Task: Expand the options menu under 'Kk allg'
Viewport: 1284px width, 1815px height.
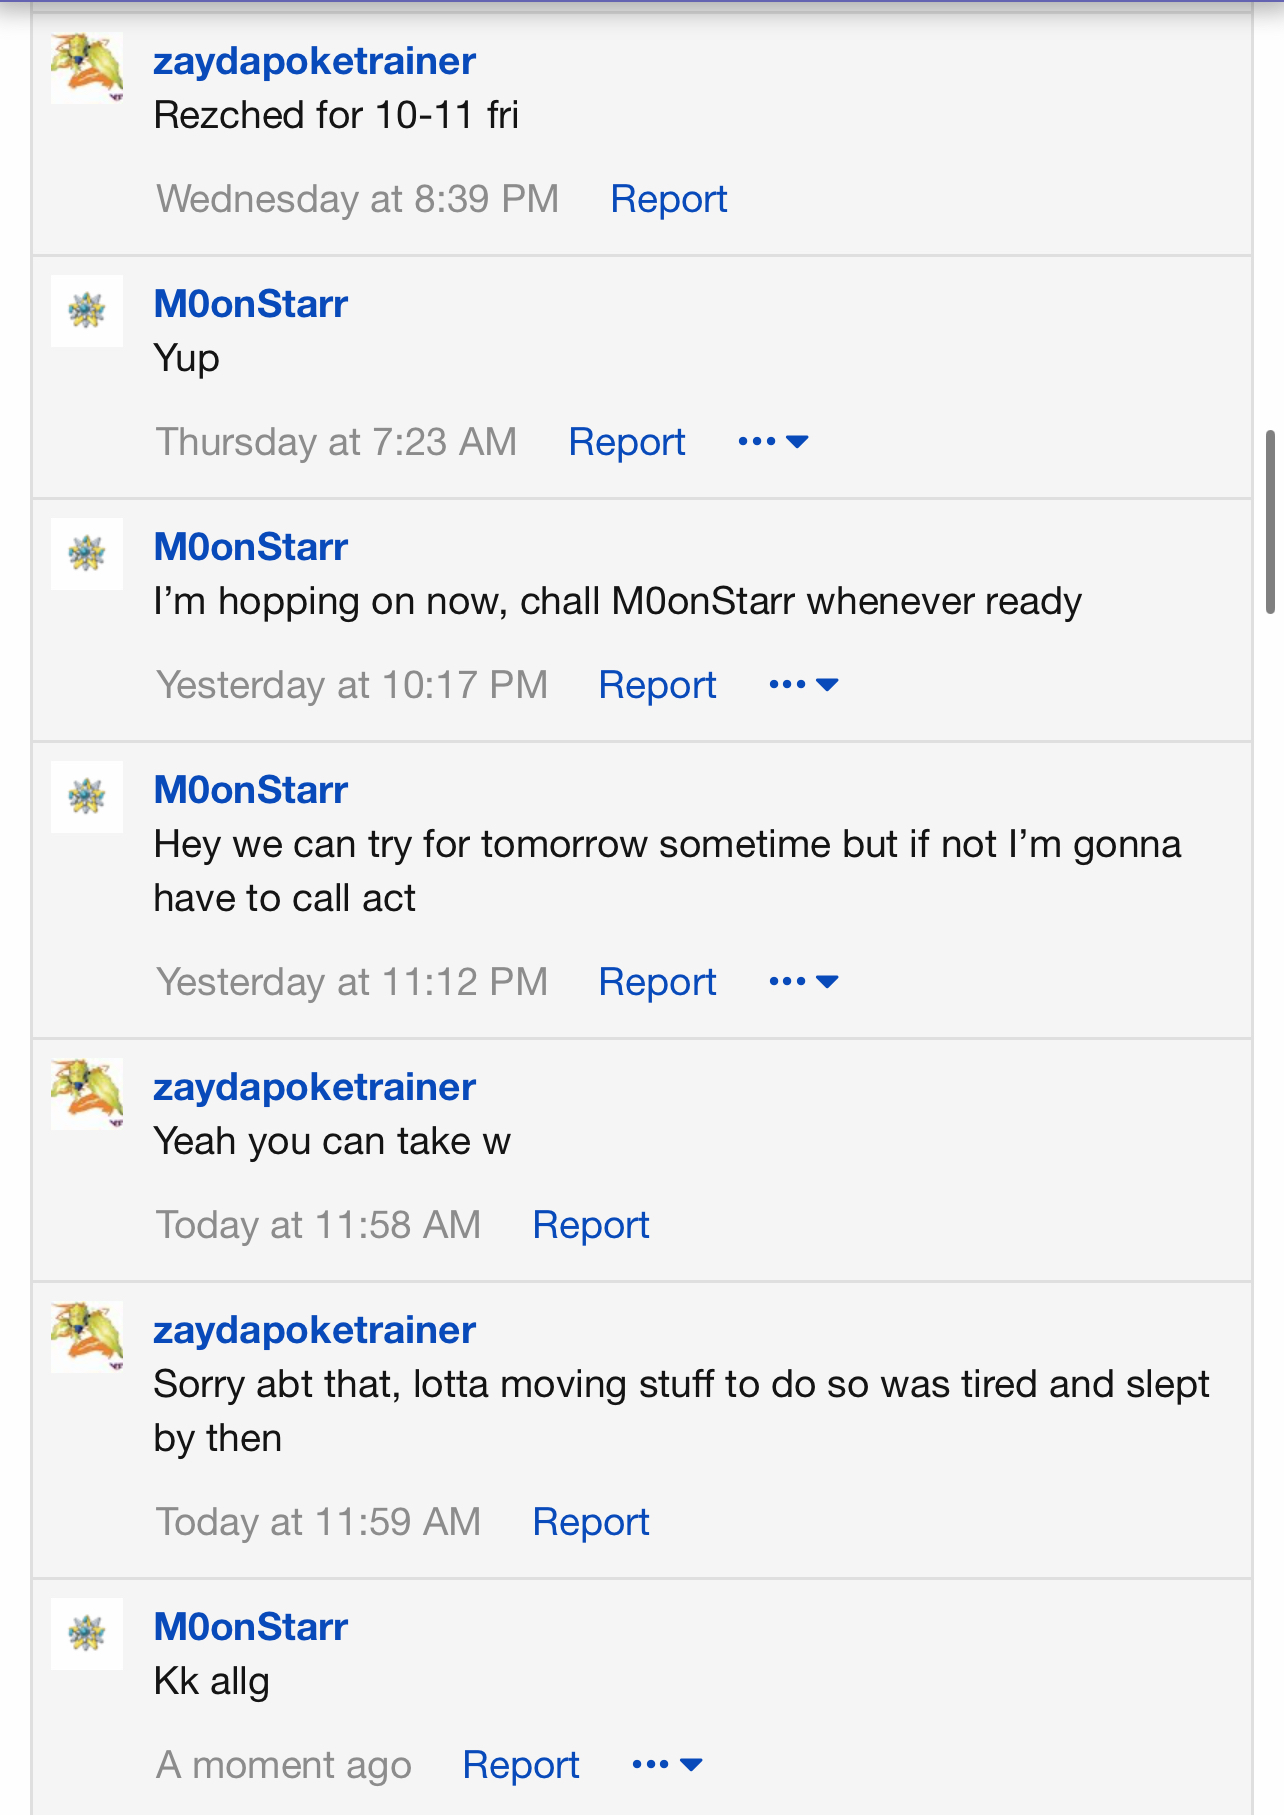Action: (667, 1765)
